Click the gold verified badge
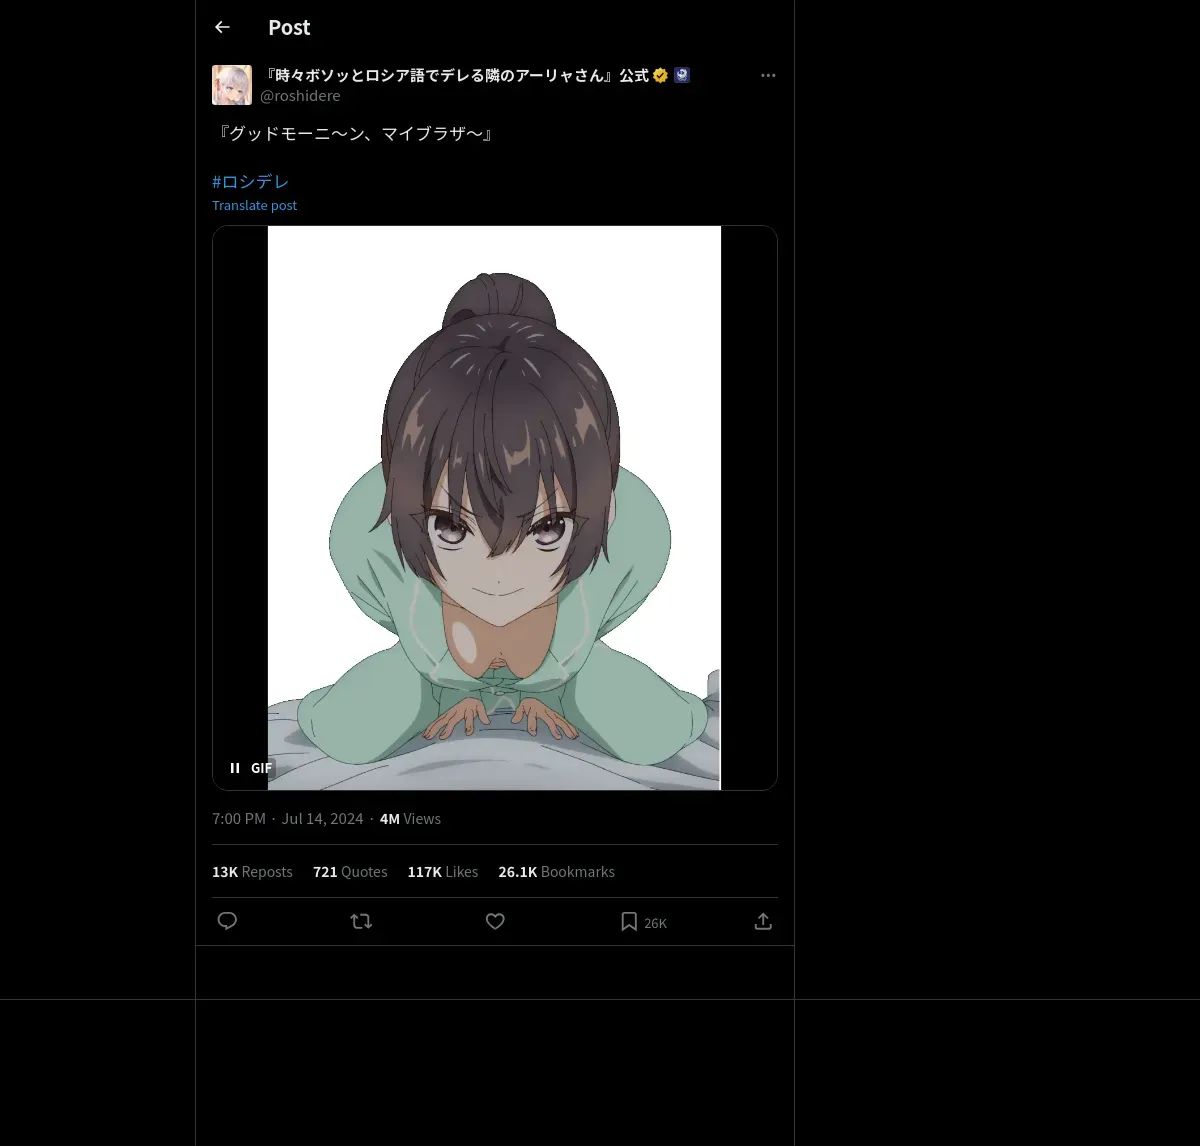The image size is (1200, 1146). coord(660,75)
